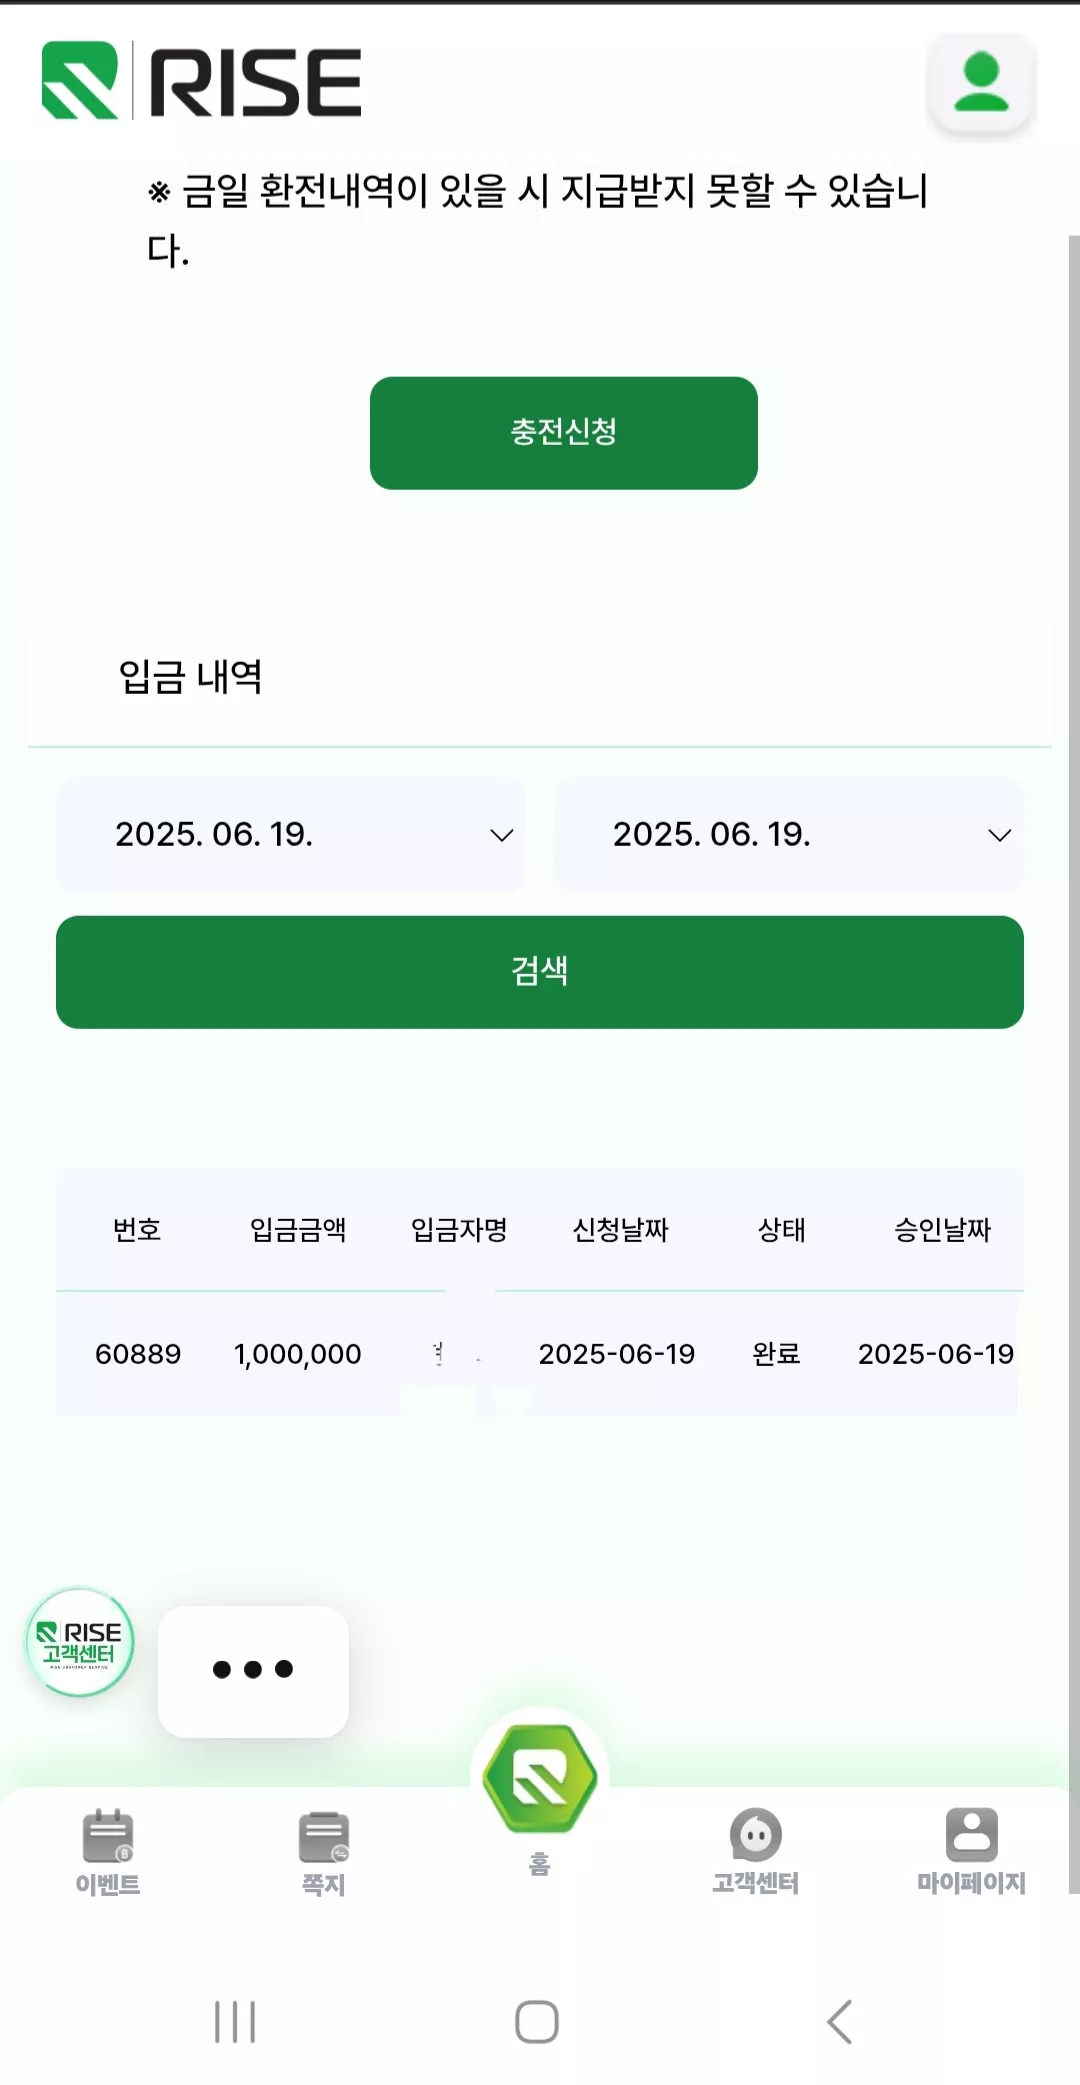Click the 충전신청 button
The width and height of the screenshot is (1080, 2085).
[x=564, y=433]
